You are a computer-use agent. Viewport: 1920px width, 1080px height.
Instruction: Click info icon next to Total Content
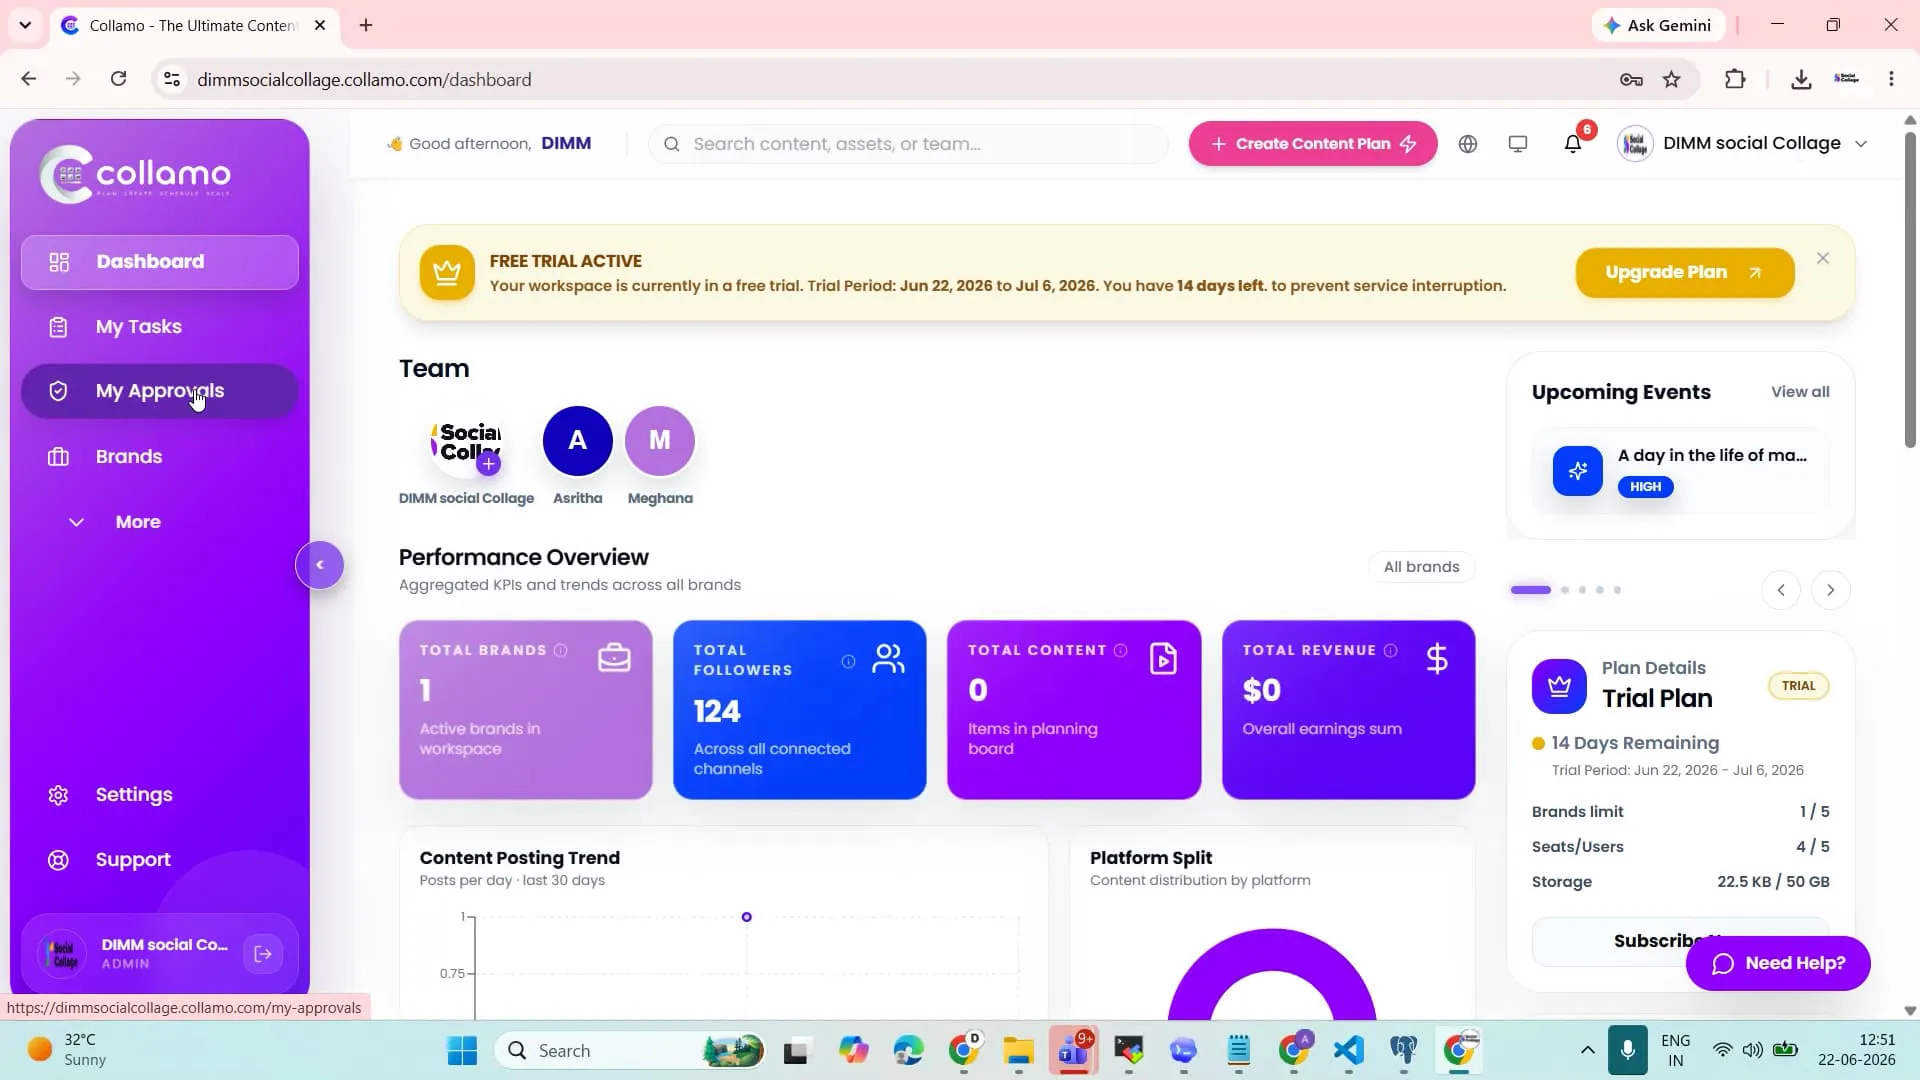[x=1120, y=650]
